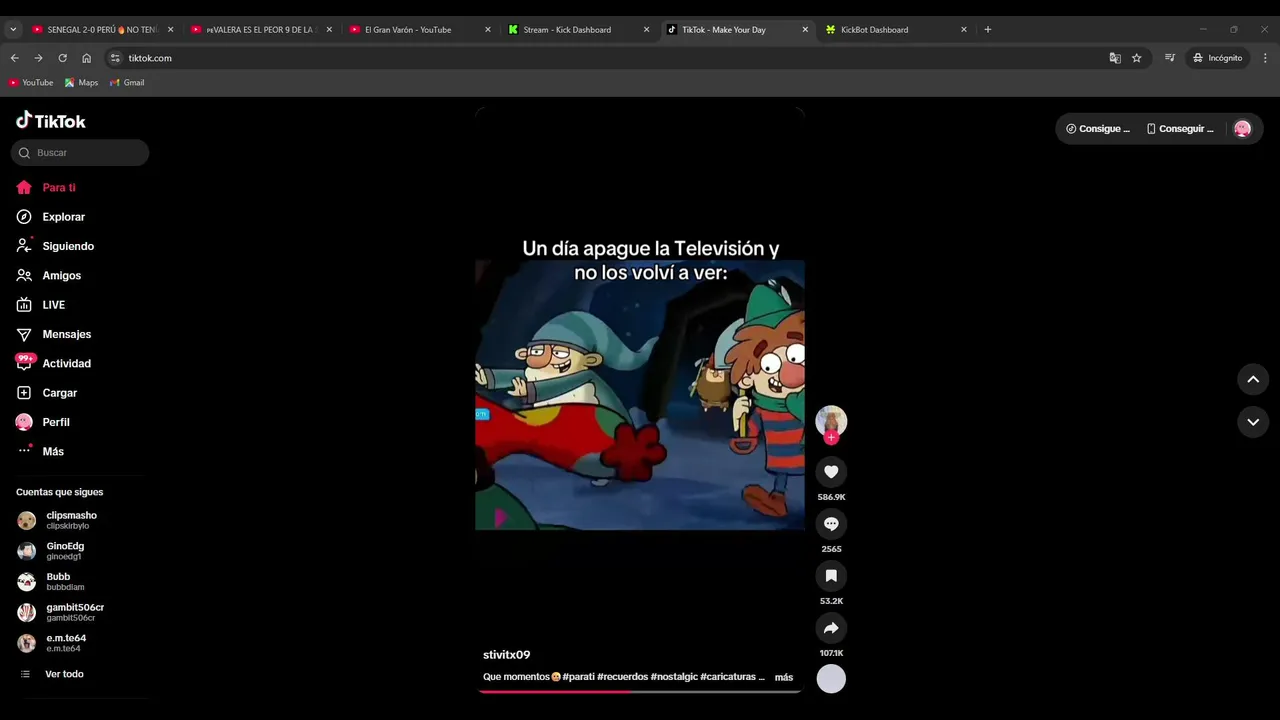Image resolution: width=1280 pixels, height=720 pixels.
Task: Open the YouTube bookmark
Action: pyautogui.click(x=31, y=82)
